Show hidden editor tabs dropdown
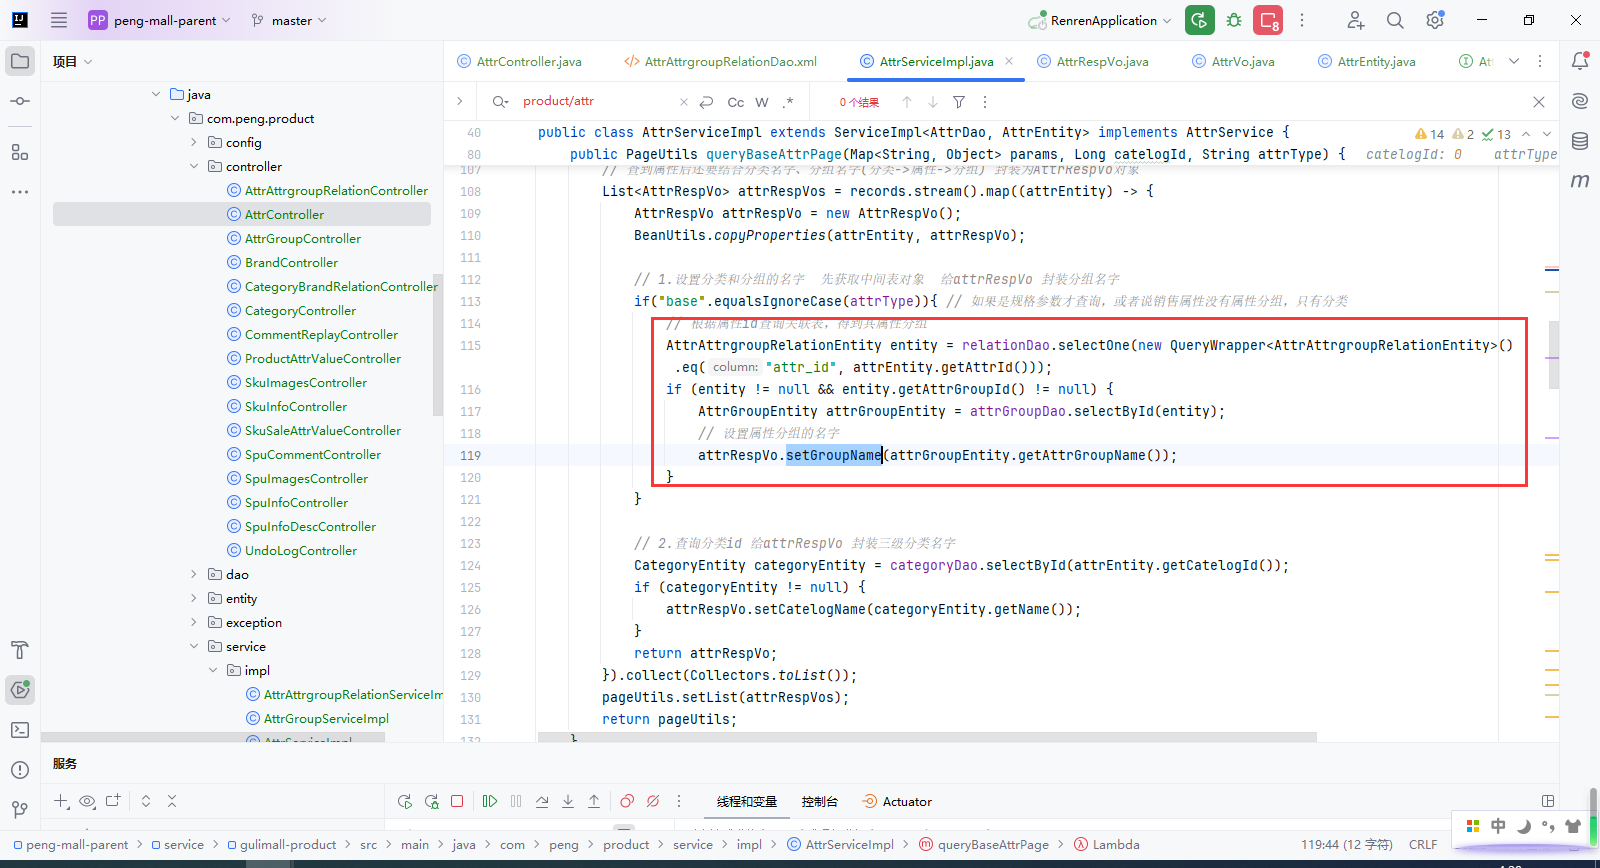 (x=1514, y=61)
